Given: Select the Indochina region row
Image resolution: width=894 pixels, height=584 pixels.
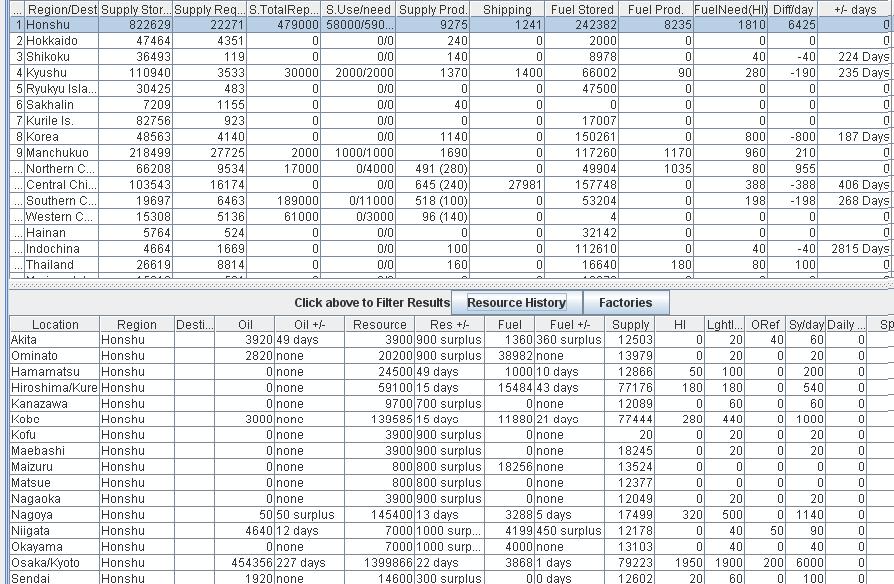Looking at the screenshot, I should tap(450, 248).
